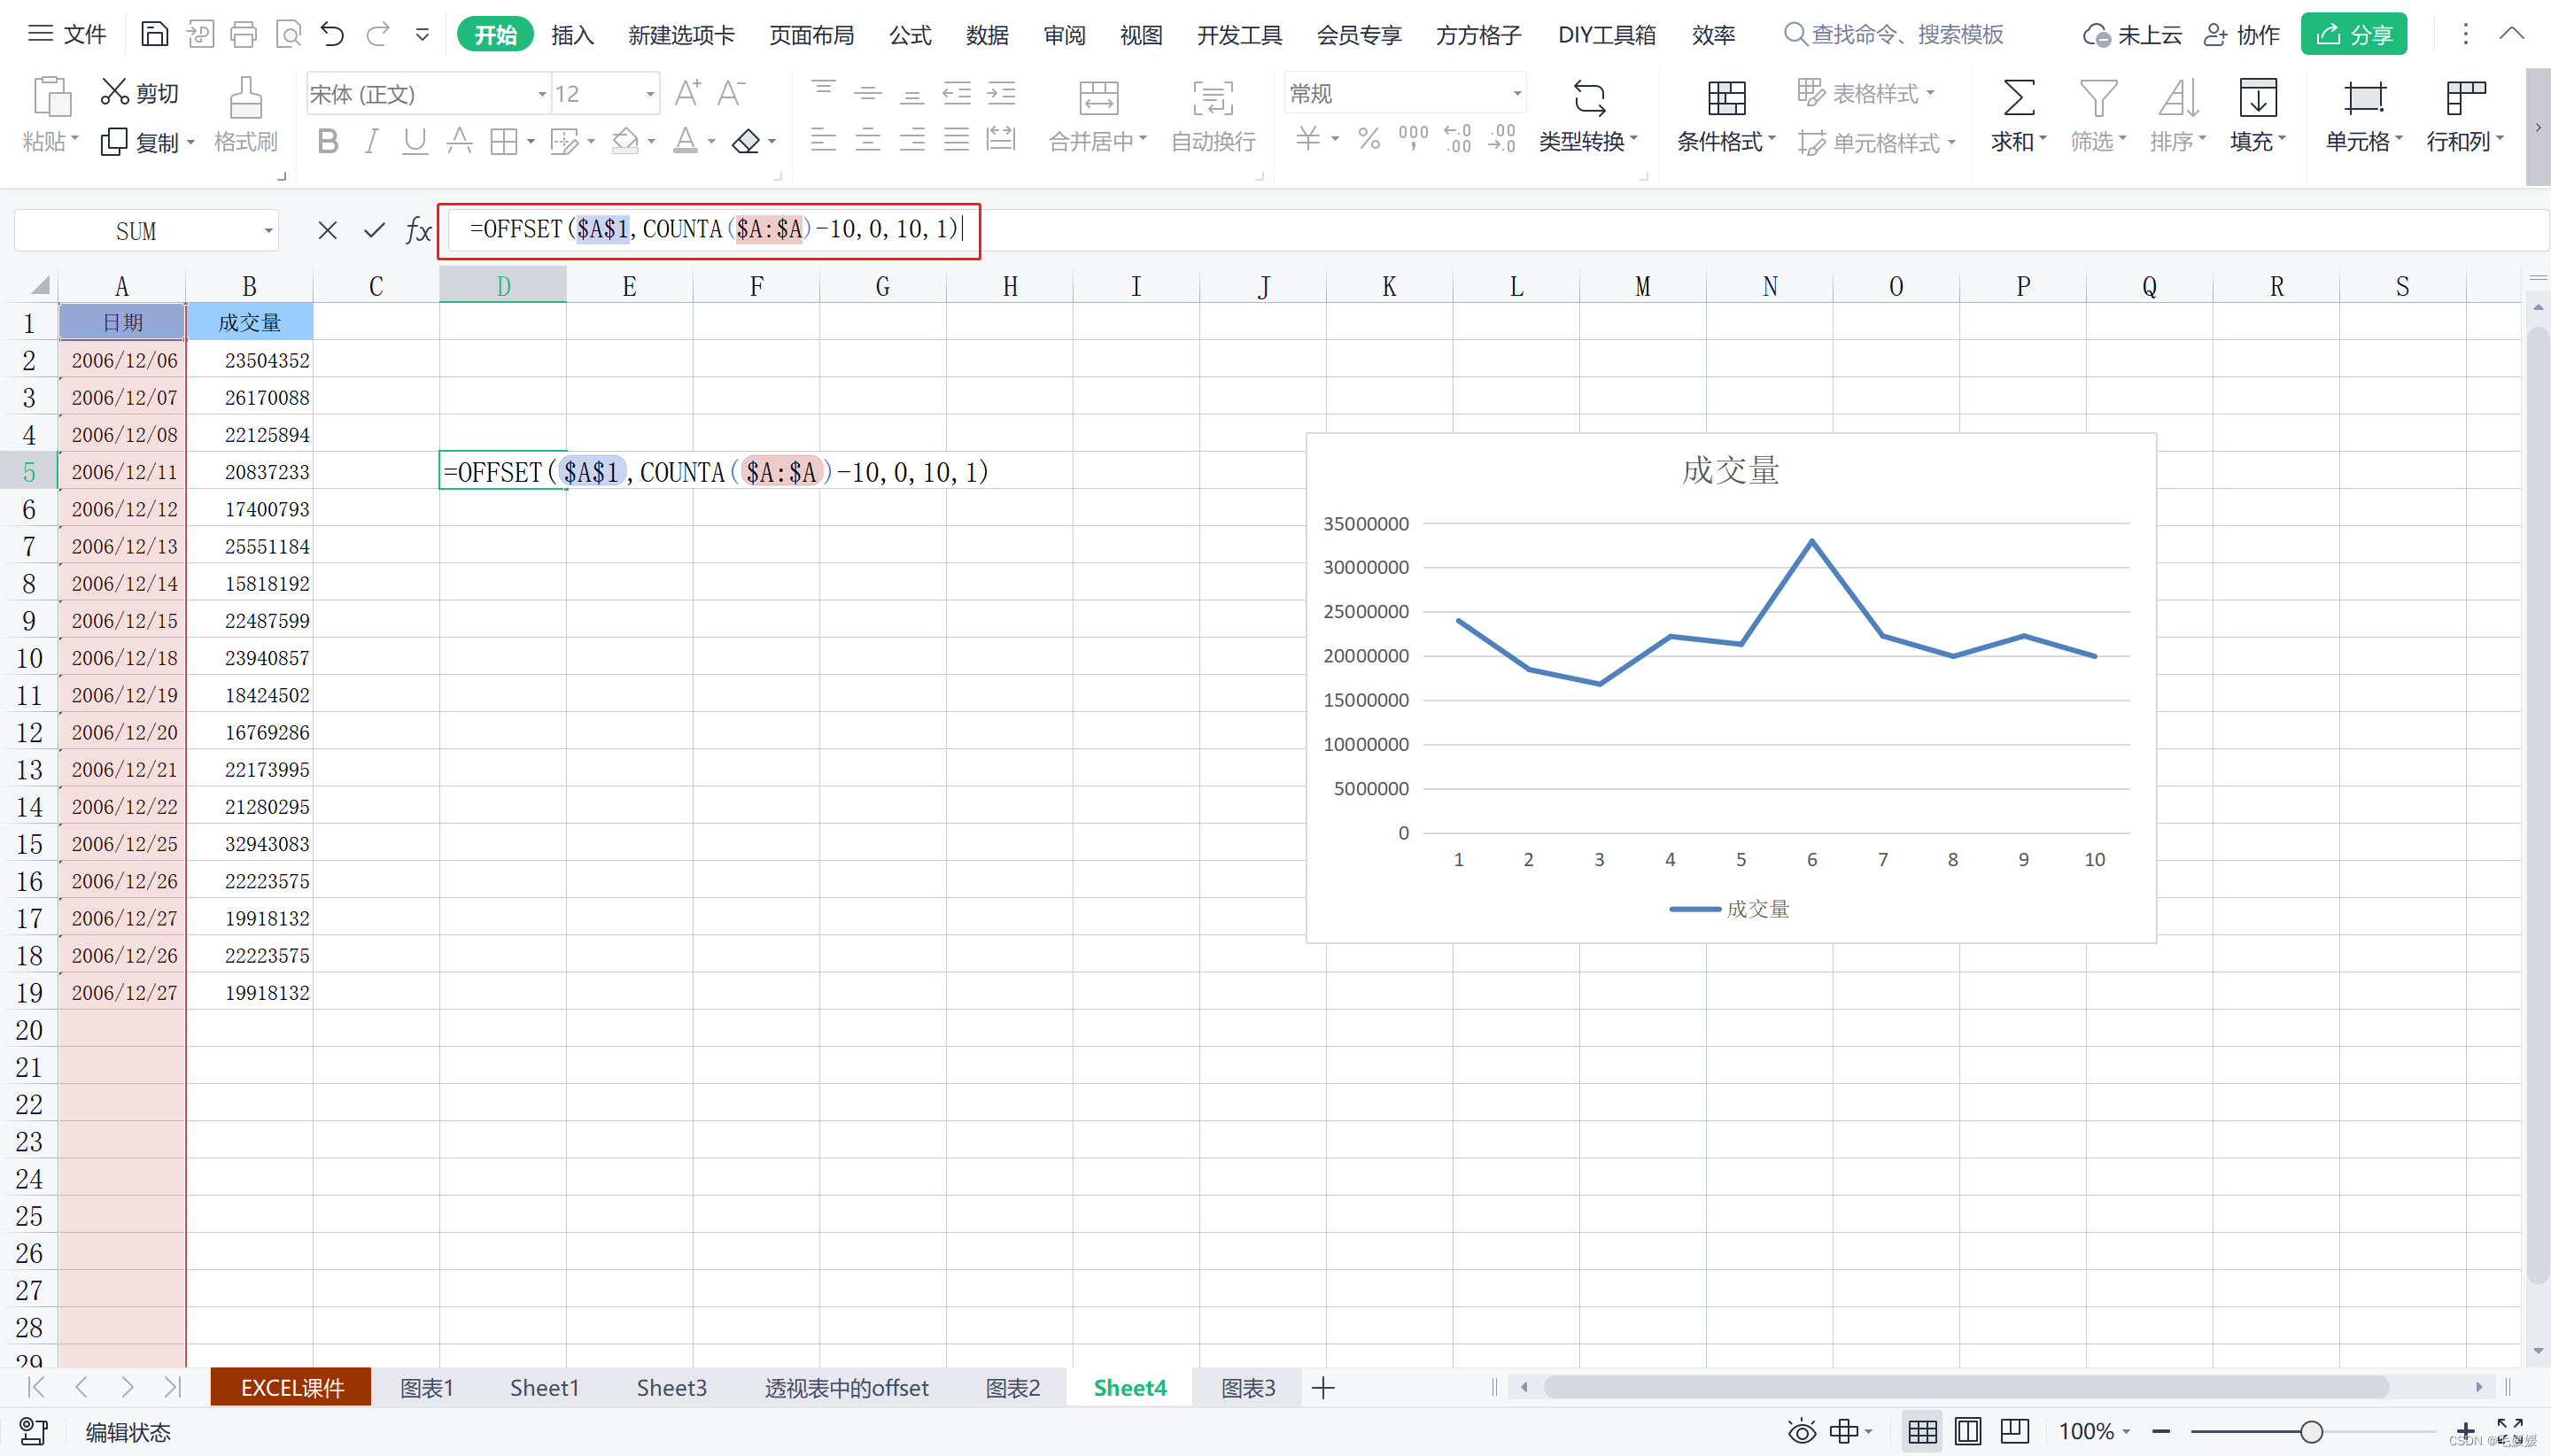
Task: Click the thousands separator icon
Action: tap(1413, 139)
